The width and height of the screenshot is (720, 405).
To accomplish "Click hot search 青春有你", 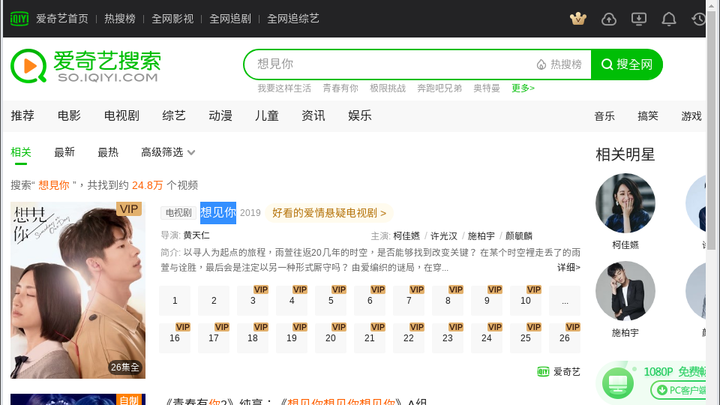I will point(340,88).
